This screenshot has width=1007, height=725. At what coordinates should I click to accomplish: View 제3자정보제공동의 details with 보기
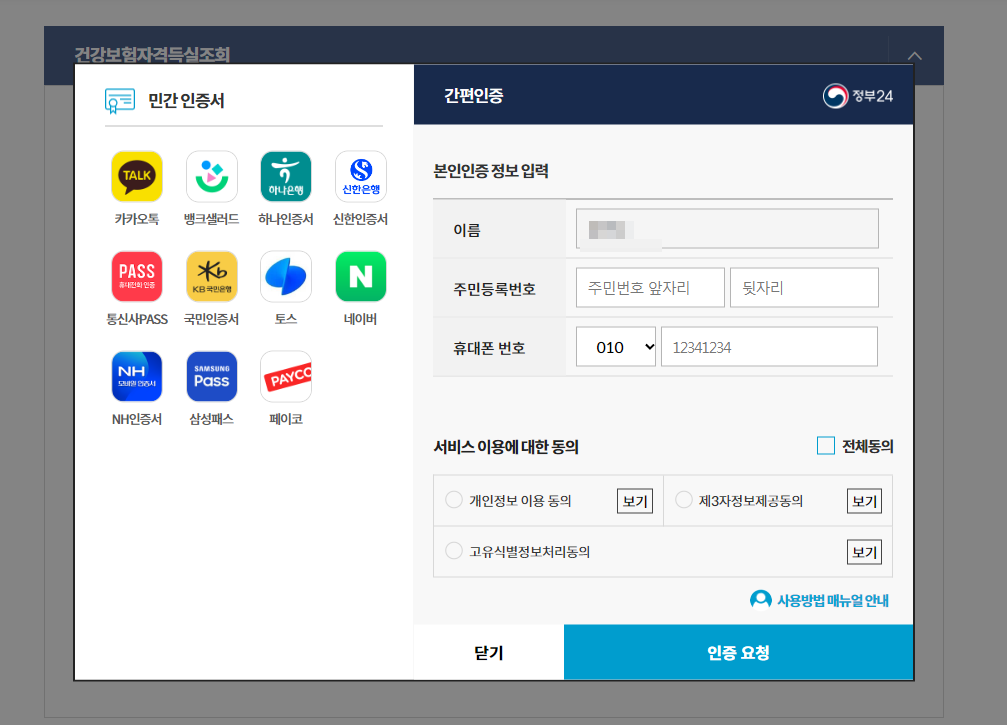pyautogui.click(x=864, y=501)
